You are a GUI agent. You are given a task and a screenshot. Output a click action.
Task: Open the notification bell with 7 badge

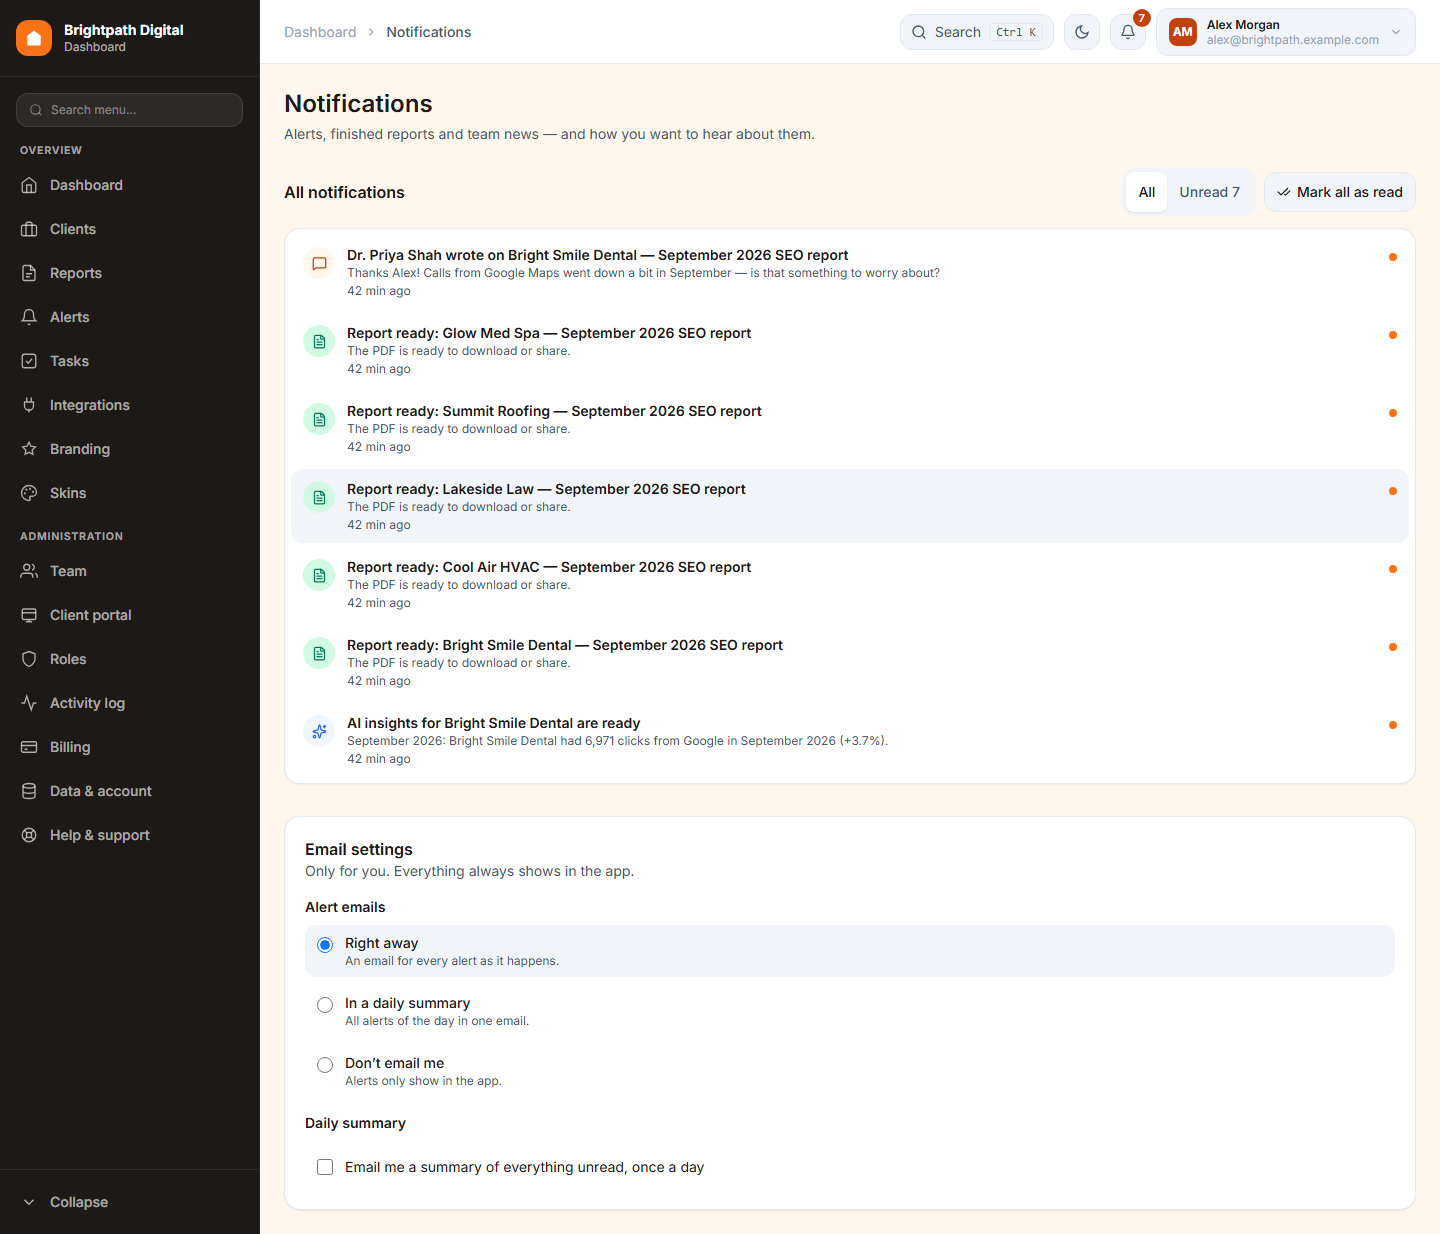click(x=1128, y=32)
